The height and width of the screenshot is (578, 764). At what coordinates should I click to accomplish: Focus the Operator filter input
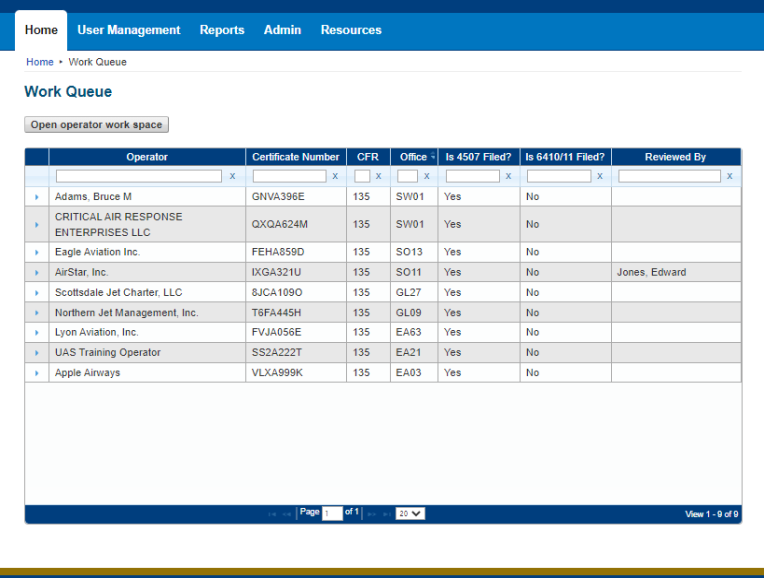coord(139,176)
